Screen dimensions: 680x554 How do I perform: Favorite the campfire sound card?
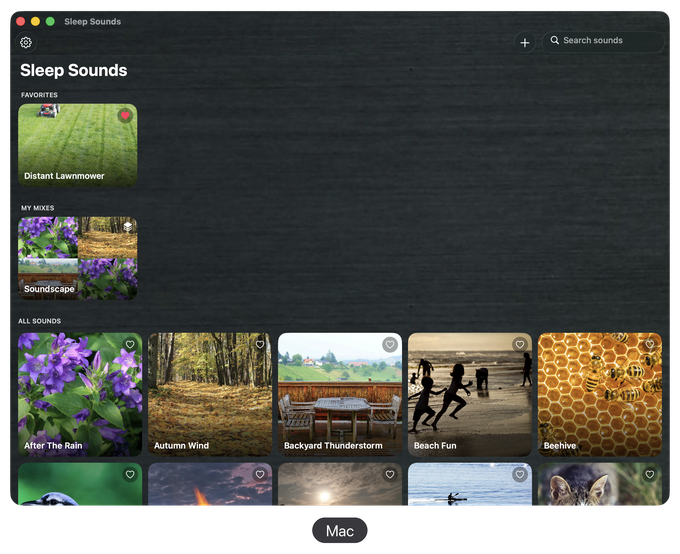pyautogui.click(x=260, y=474)
